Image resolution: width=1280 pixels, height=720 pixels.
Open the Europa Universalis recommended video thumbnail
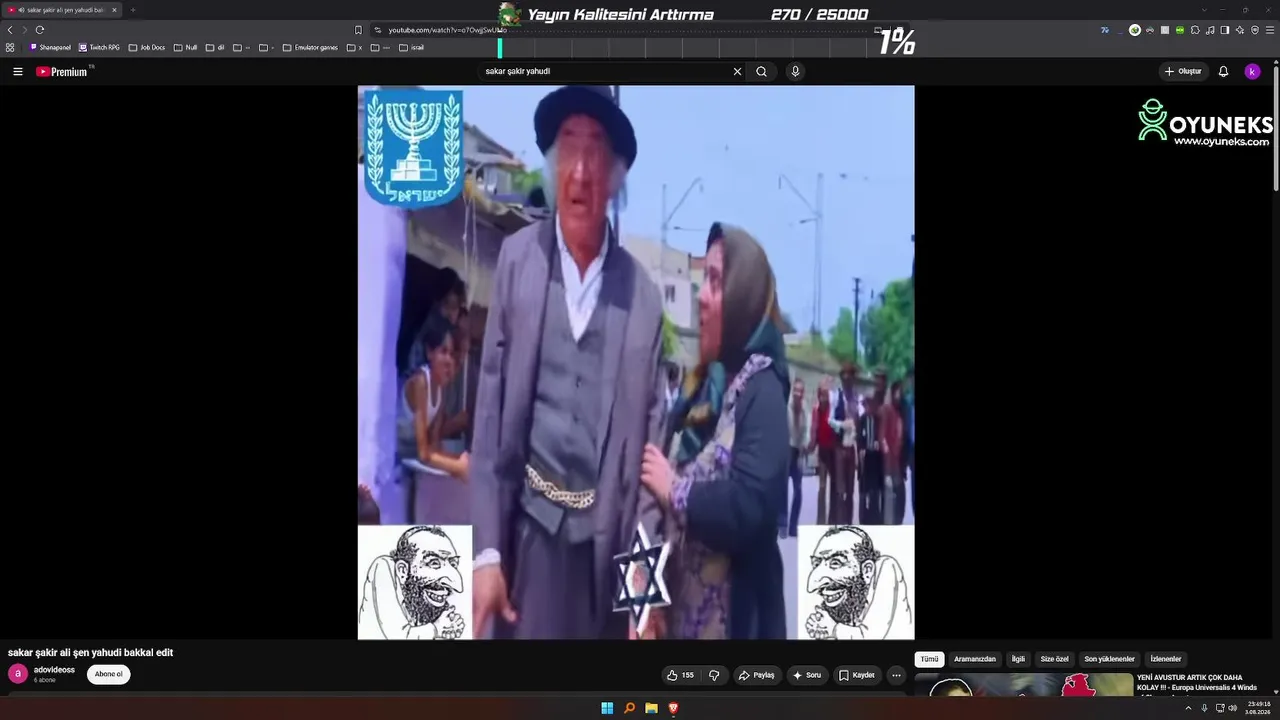(1024, 685)
